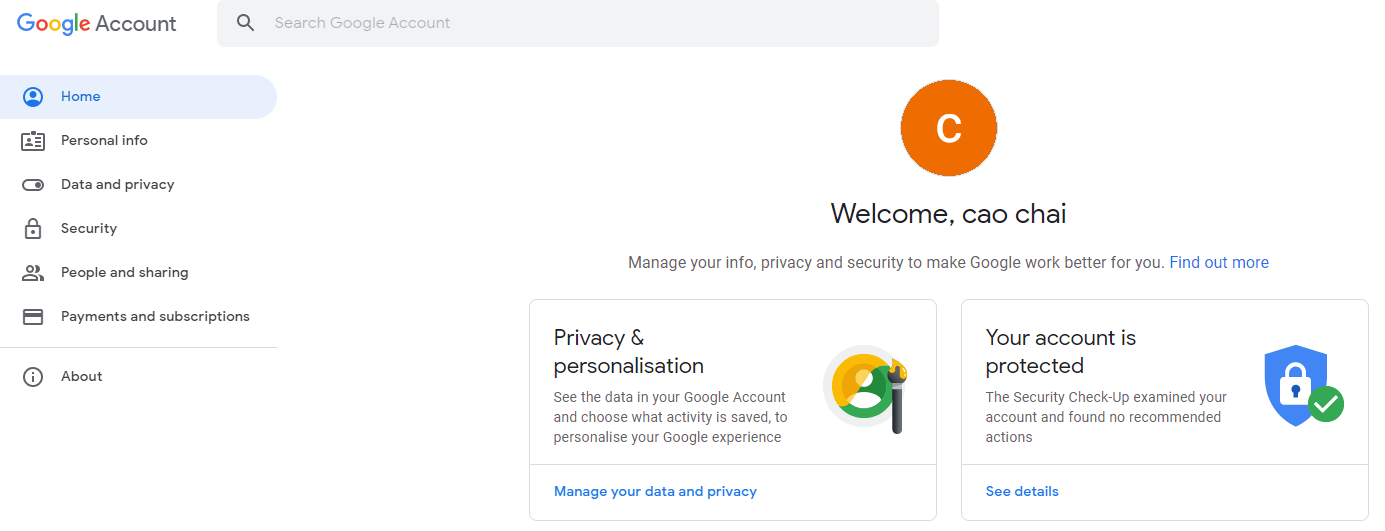1385x531 pixels.
Task: Click the privacy personalisation illustration
Action: [x=866, y=389]
